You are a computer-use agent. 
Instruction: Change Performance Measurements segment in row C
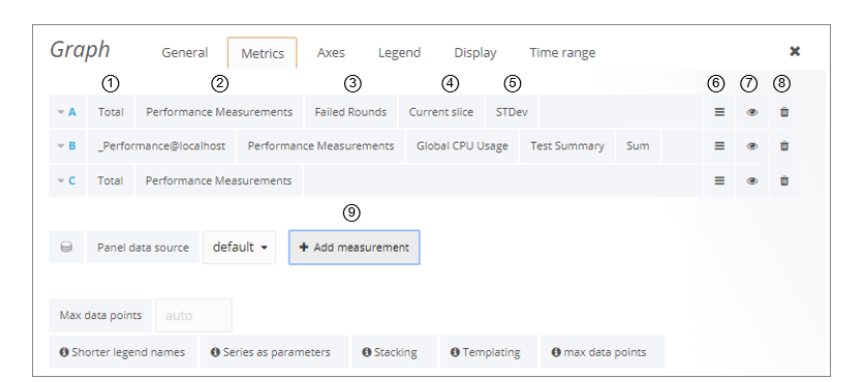pos(219,181)
